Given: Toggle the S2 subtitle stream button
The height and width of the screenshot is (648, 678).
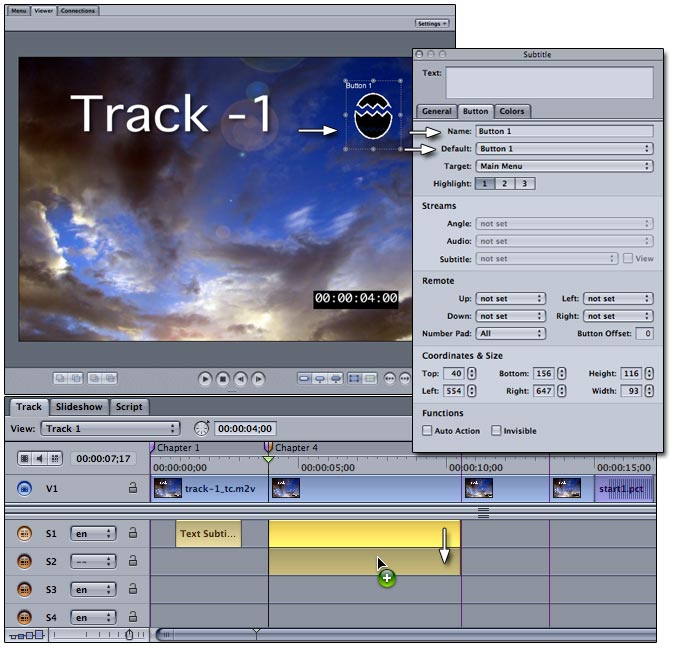Looking at the screenshot, I should 24,561.
